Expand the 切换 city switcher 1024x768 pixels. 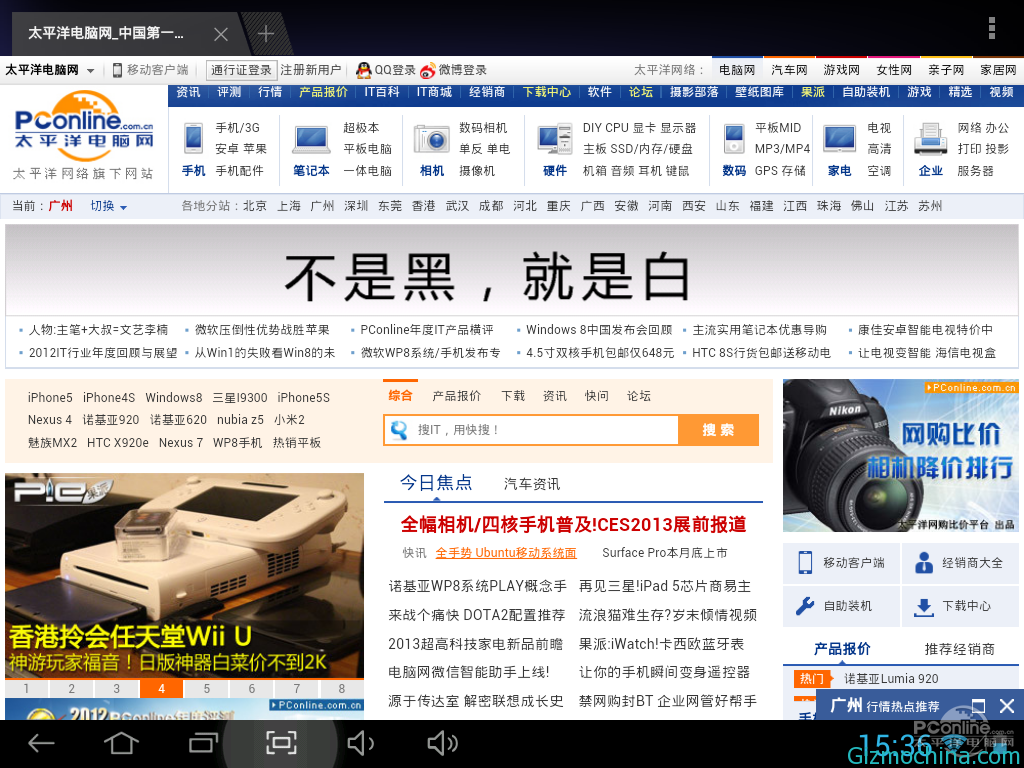109,206
